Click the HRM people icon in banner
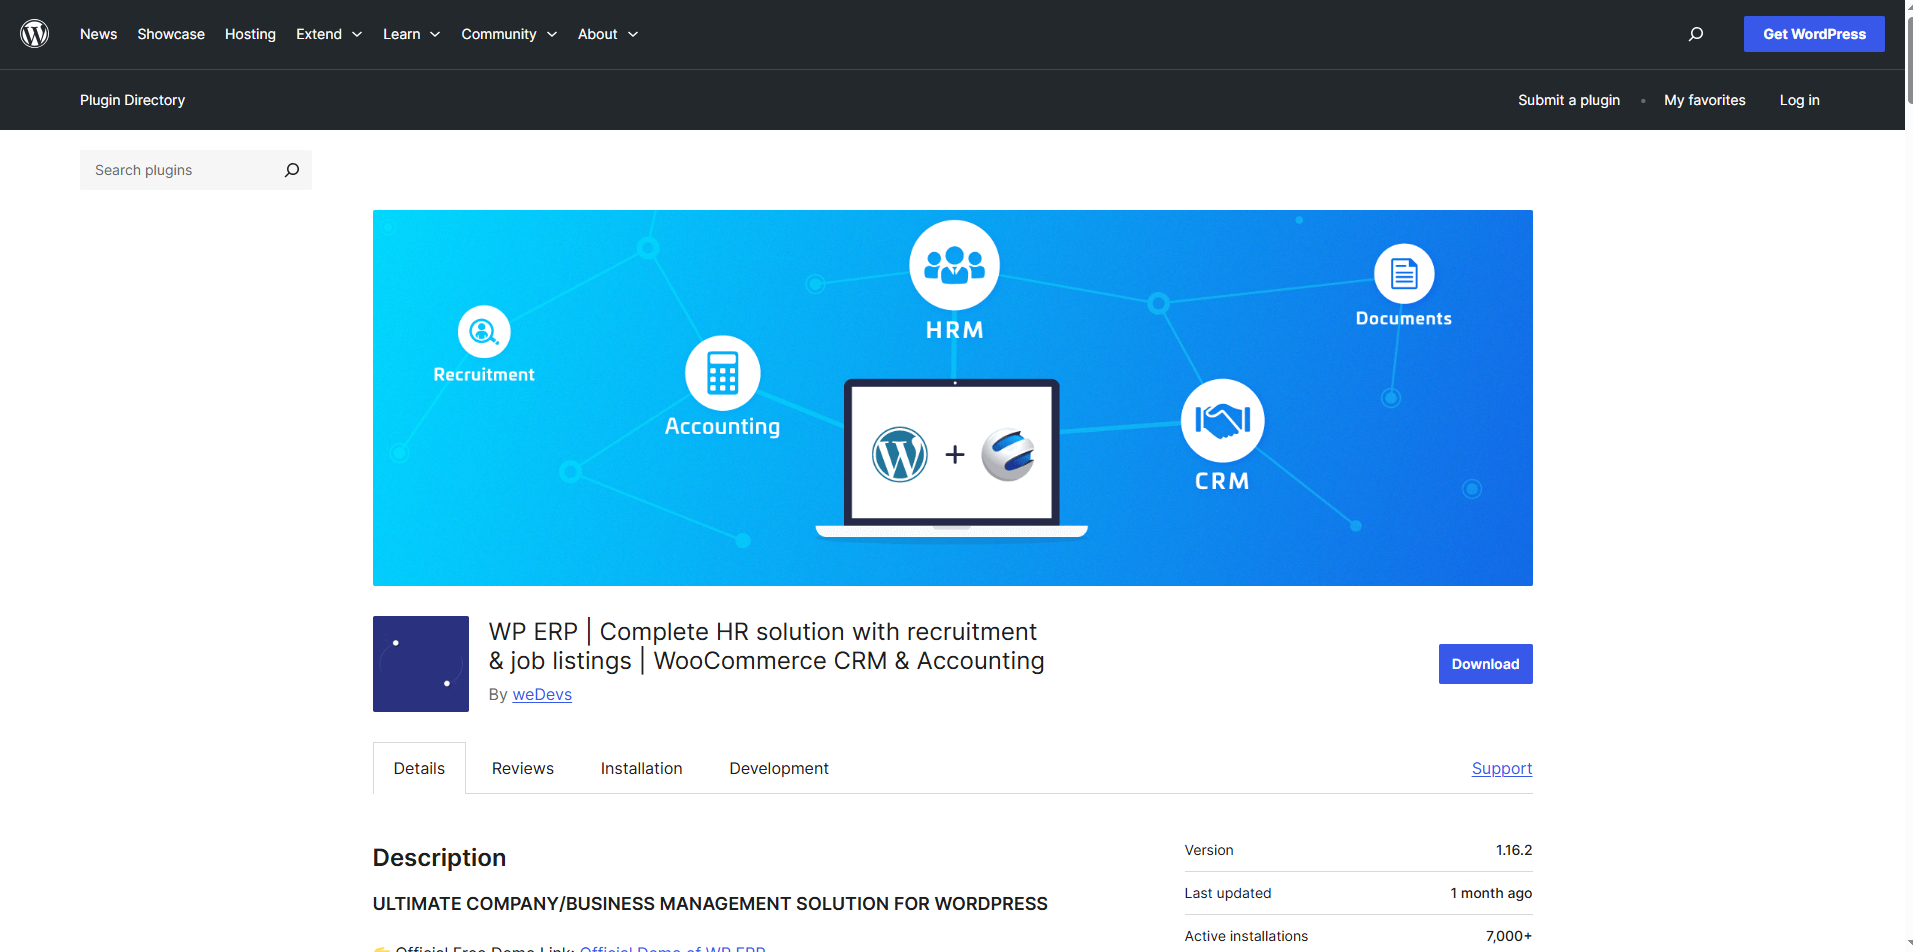The width and height of the screenshot is (1913, 952). 954,265
